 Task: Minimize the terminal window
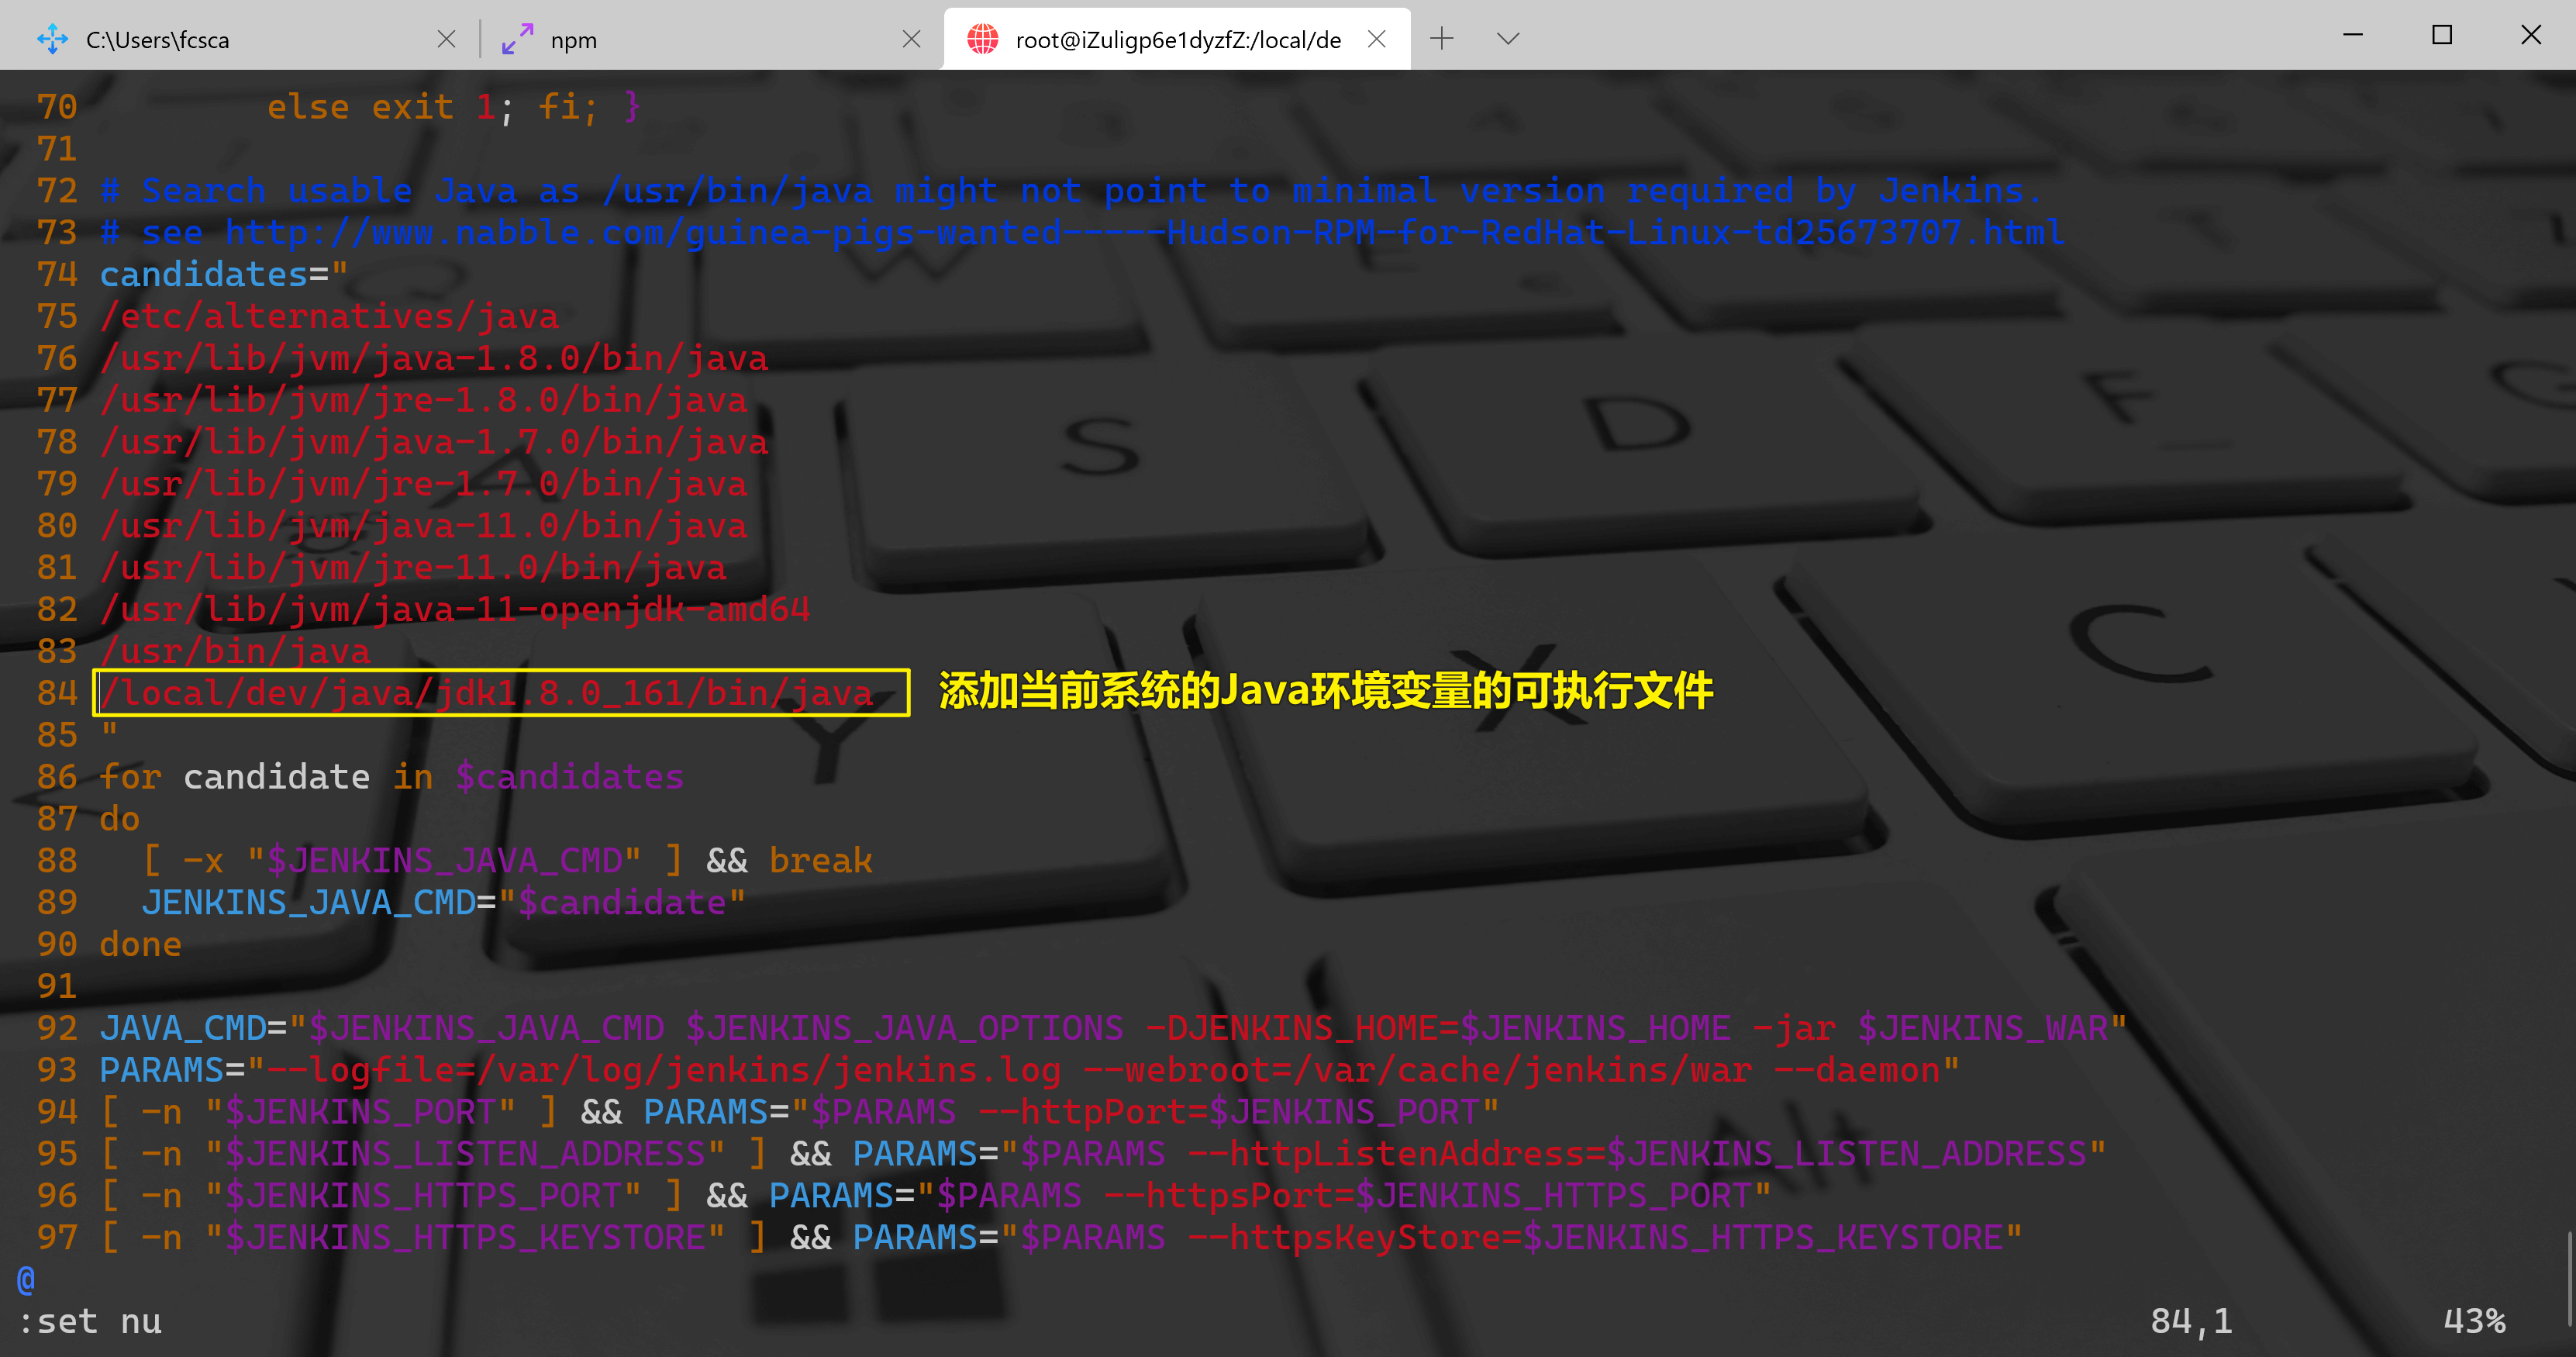click(x=2352, y=35)
